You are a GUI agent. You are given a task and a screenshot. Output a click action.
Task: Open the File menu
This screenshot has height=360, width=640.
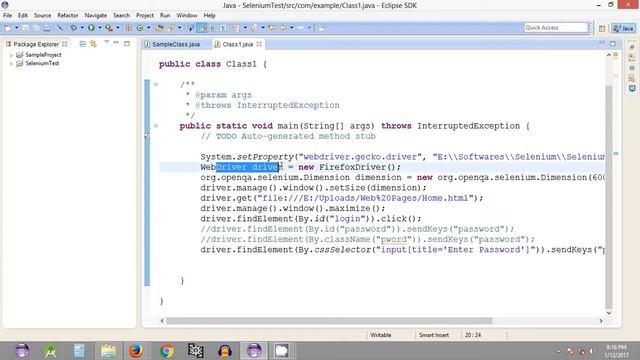click(7, 16)
